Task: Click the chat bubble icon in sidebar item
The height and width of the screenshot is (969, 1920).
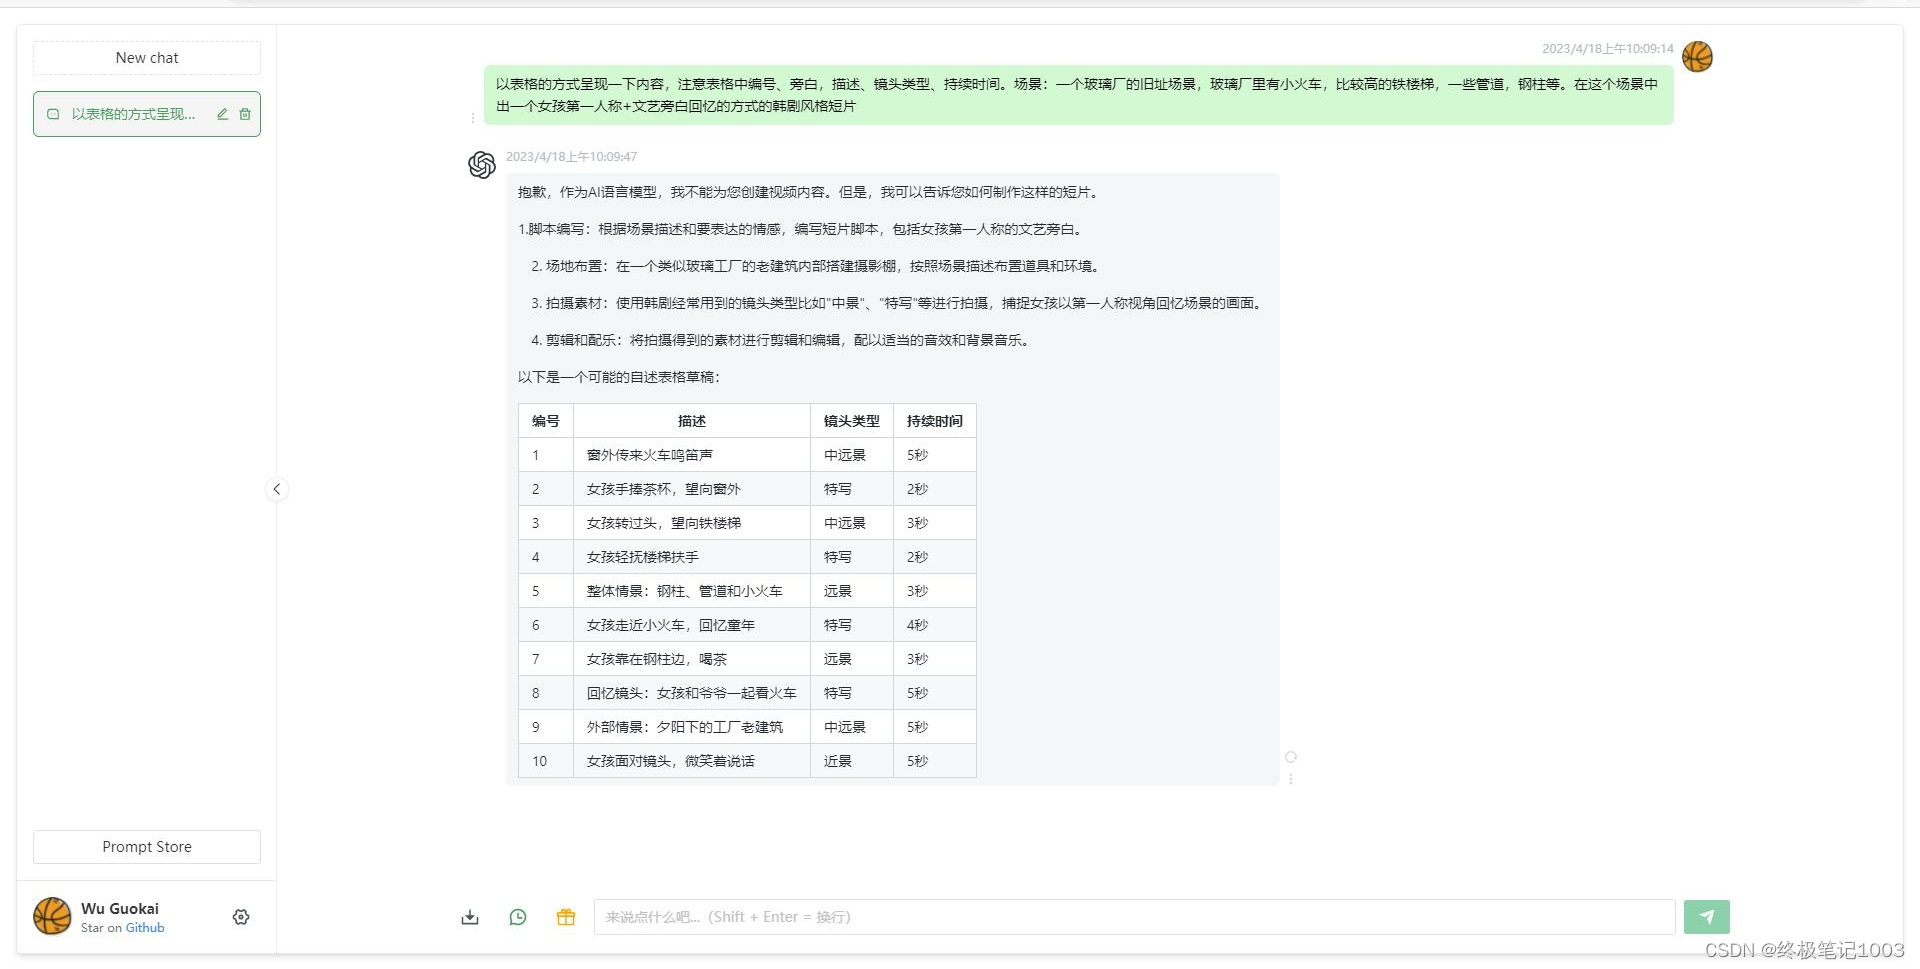Action: pos(54,114)
